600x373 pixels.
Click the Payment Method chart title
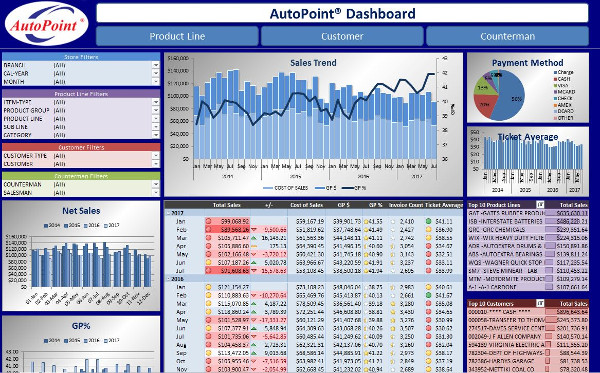pyautogui.click(x=527, y=63)
